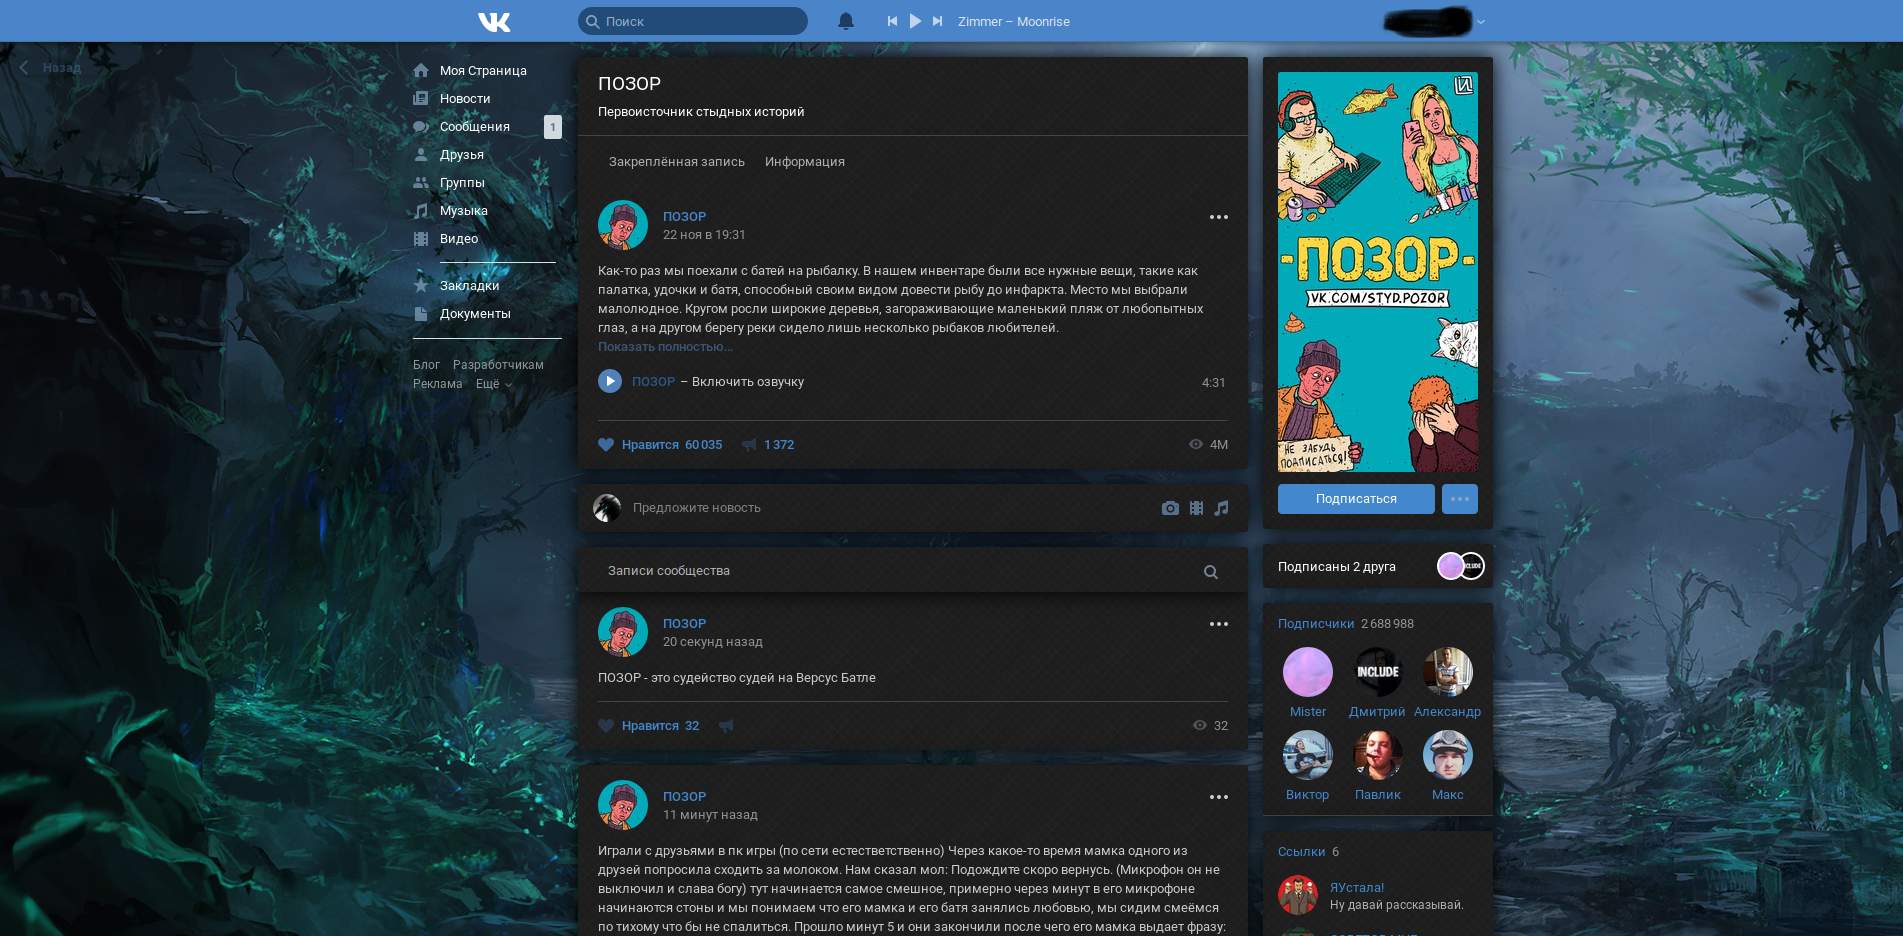
Task: Attach a photo to suggested news
Action: (1170, 508)
